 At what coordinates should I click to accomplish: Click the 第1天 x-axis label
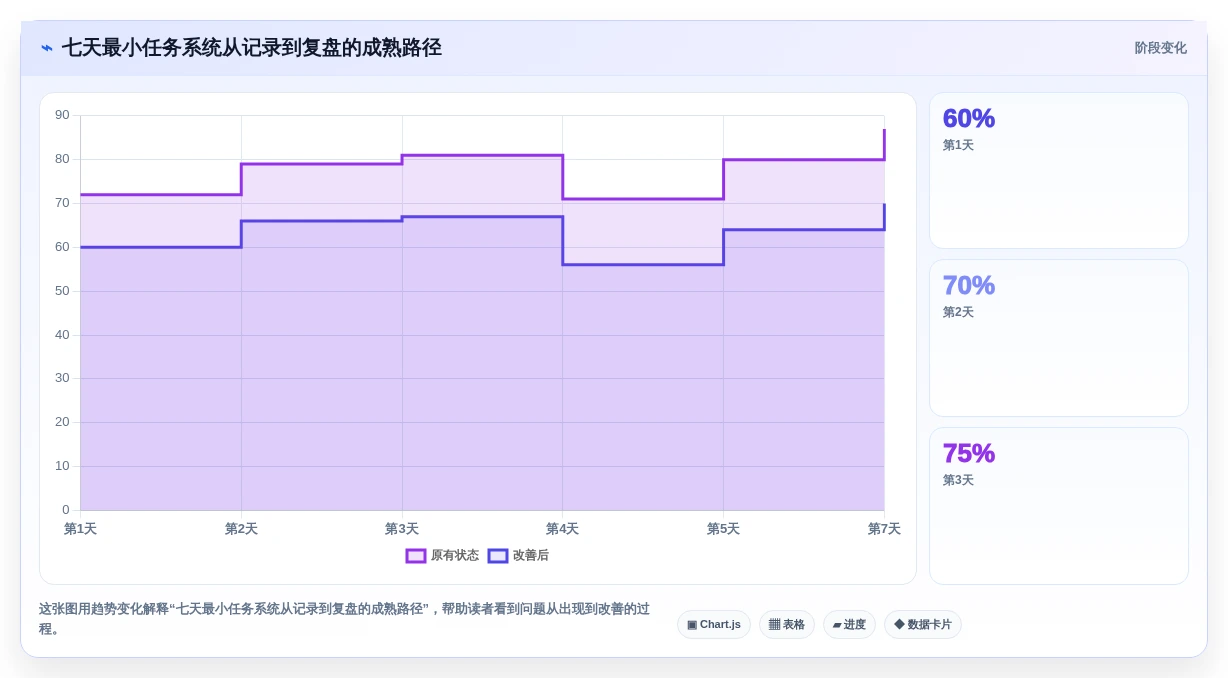point(80,529)
